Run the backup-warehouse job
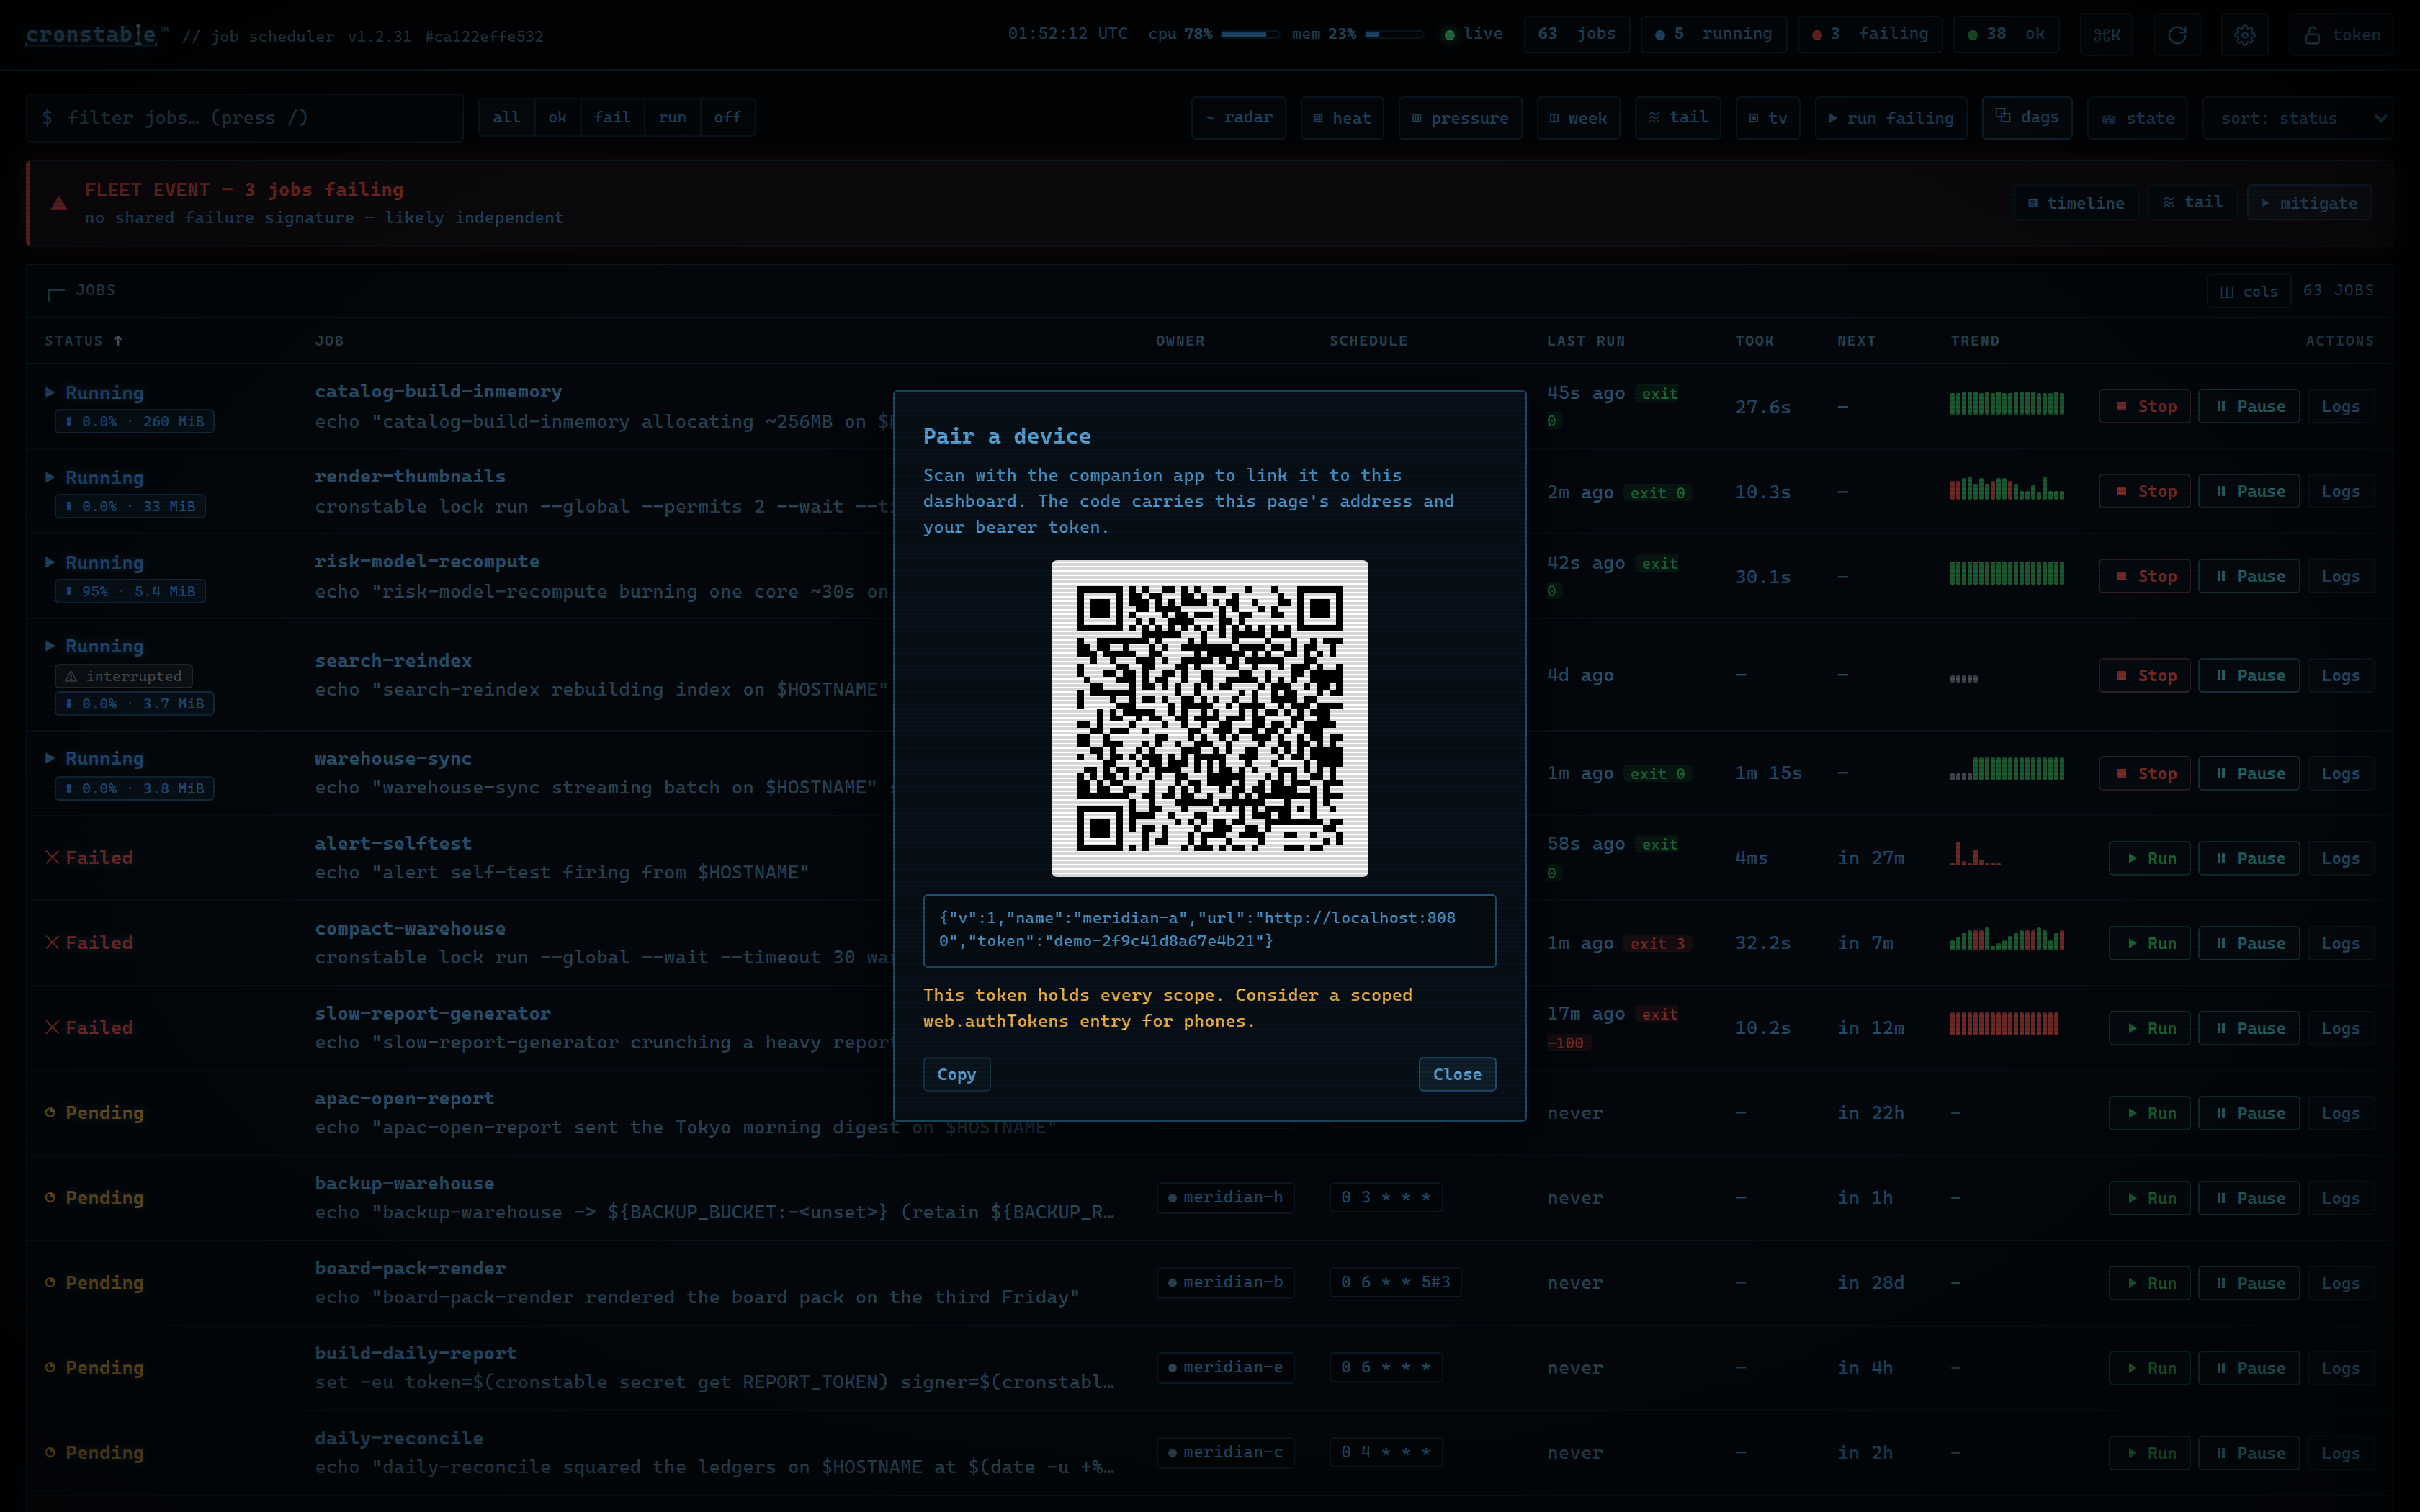This screenshot has height=1512, width=2420. [x=2150, y=1199]
